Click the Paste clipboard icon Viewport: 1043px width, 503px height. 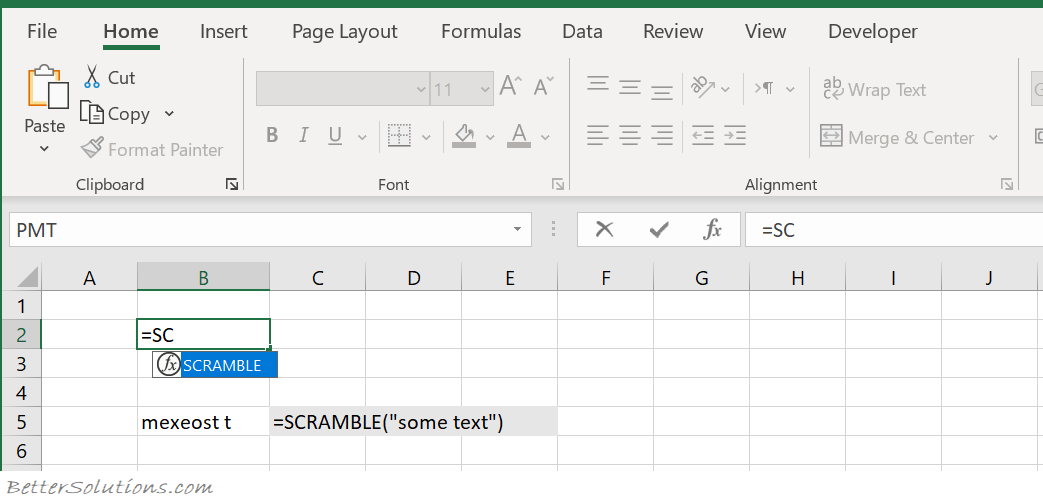click(x=47, y=87)
